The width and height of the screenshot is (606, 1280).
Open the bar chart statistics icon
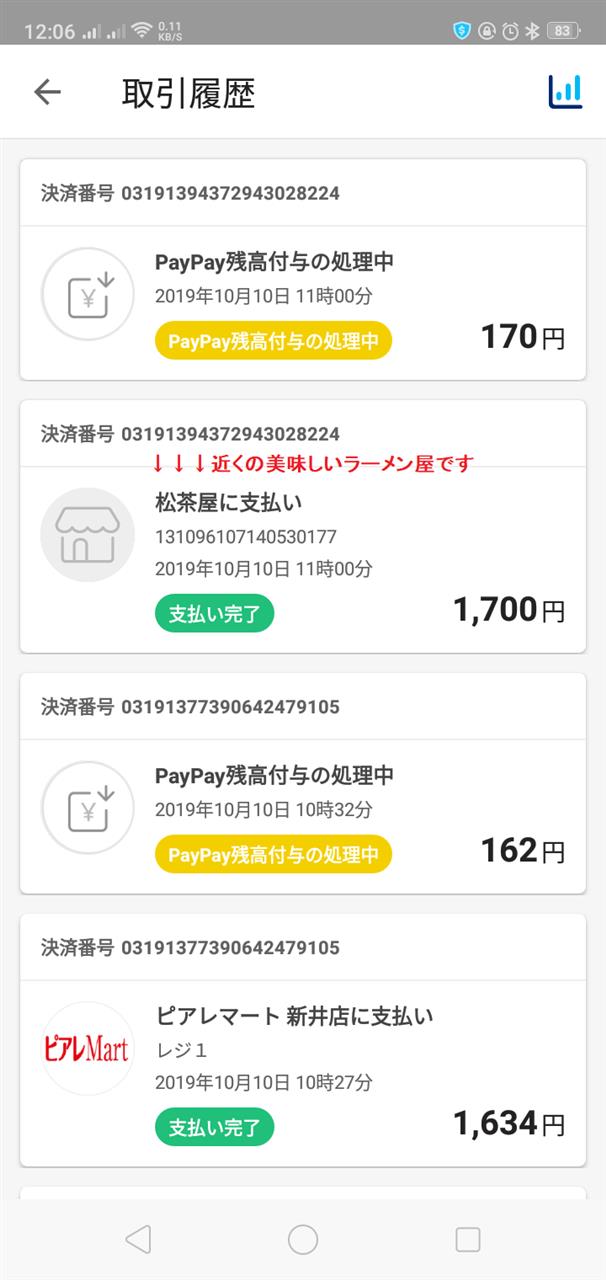click(x=565, y=92)
